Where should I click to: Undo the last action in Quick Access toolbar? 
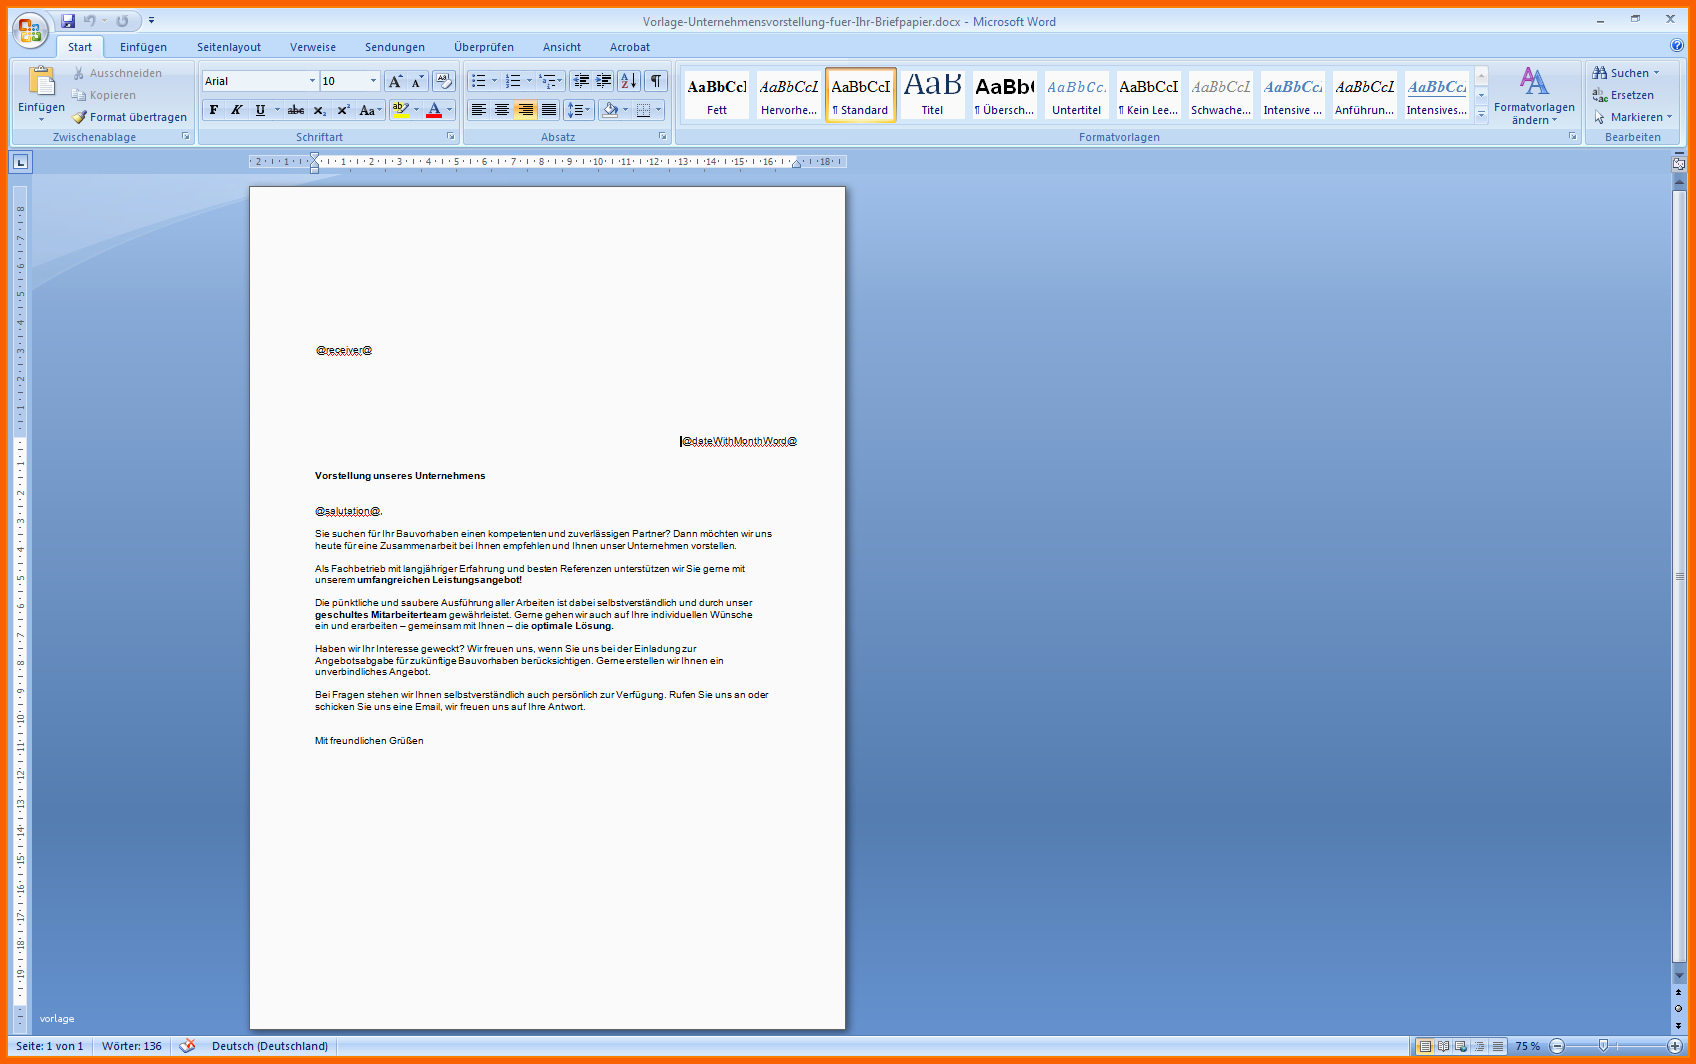[89, 20]
